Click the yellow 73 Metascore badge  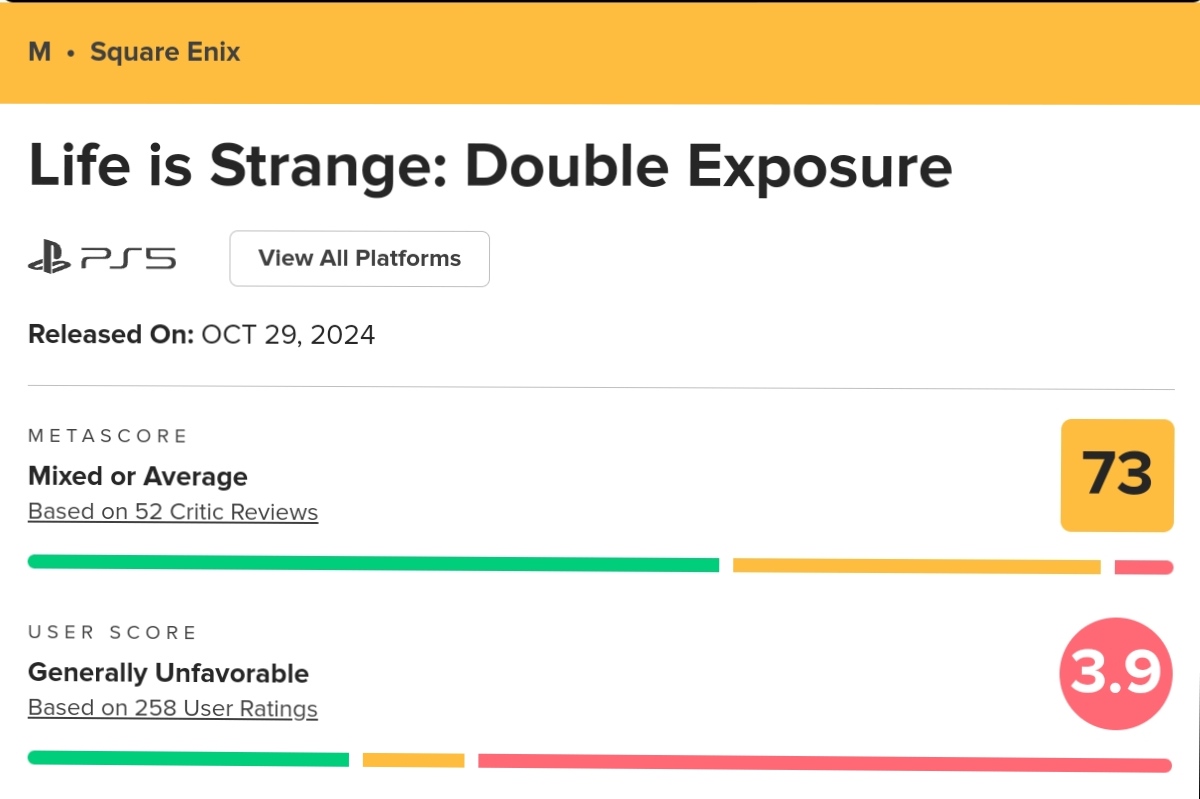click(x=1117, y=475)
